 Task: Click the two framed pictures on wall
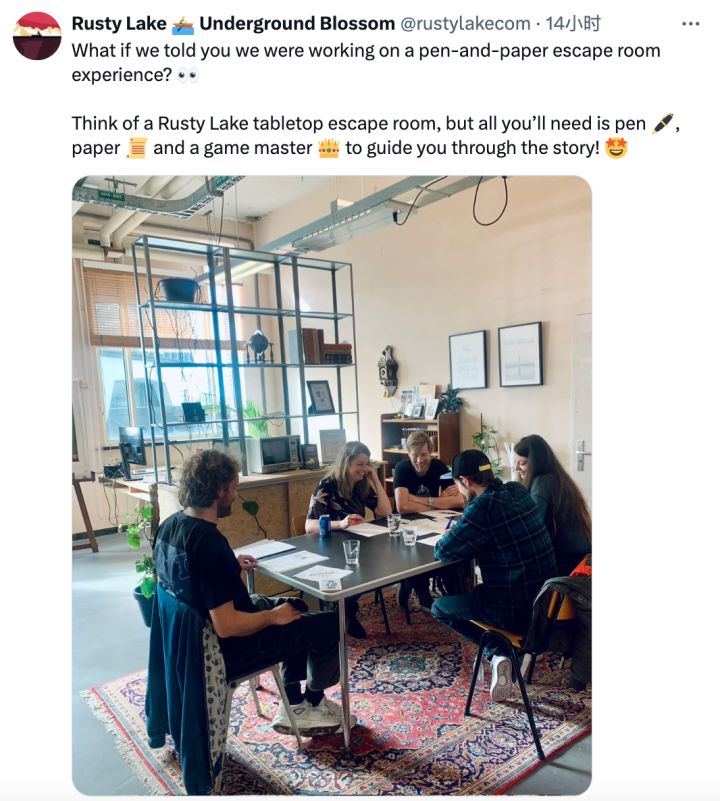(495, 357)
